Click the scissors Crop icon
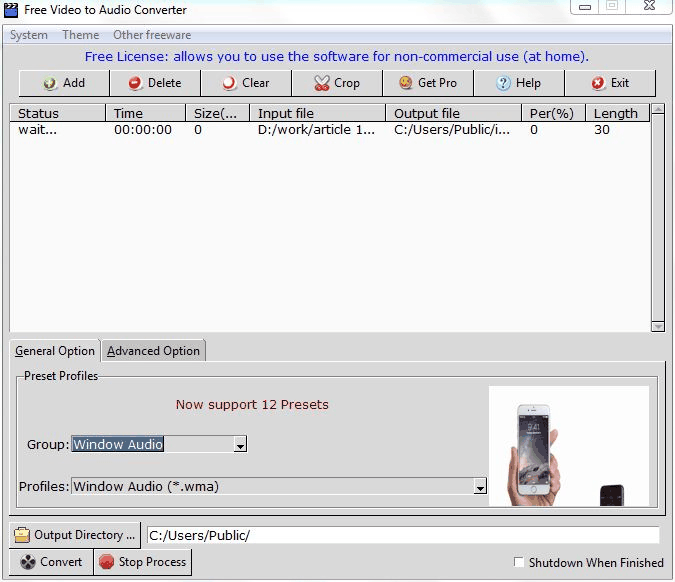This screenshot has width=675, height=582. click(322, 83)
